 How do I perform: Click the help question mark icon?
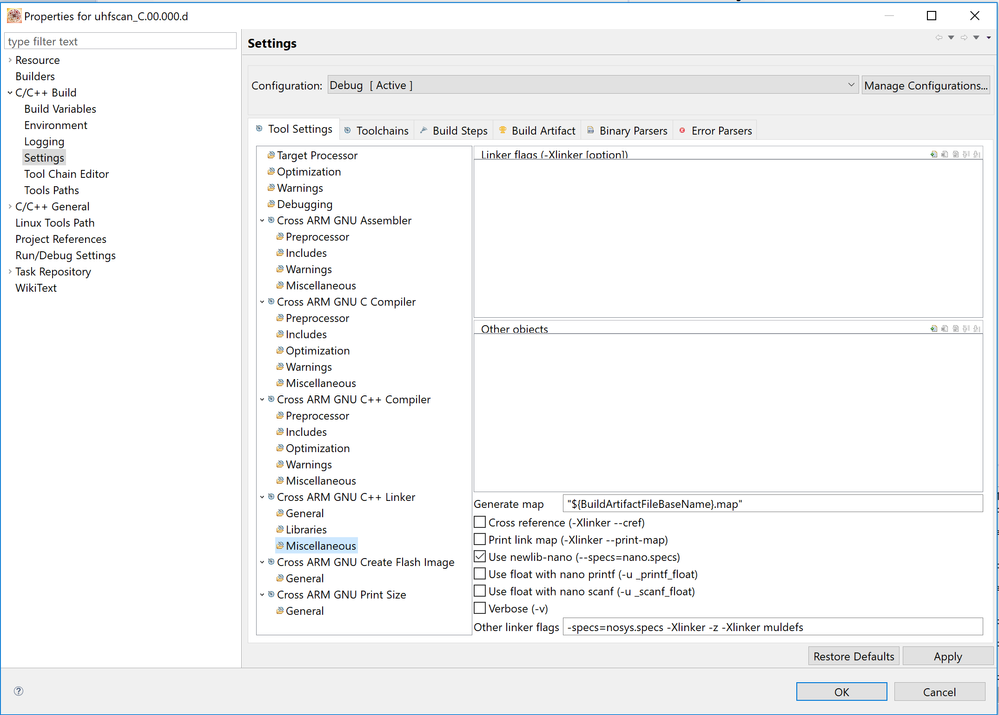(18, 691)
